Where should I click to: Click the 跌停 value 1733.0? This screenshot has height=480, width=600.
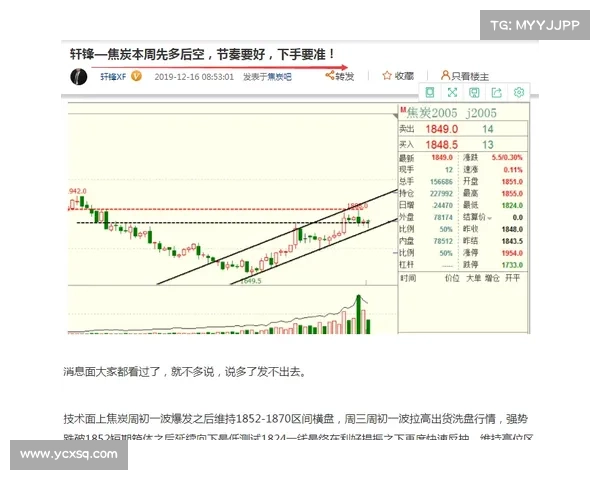pos(513,265)
